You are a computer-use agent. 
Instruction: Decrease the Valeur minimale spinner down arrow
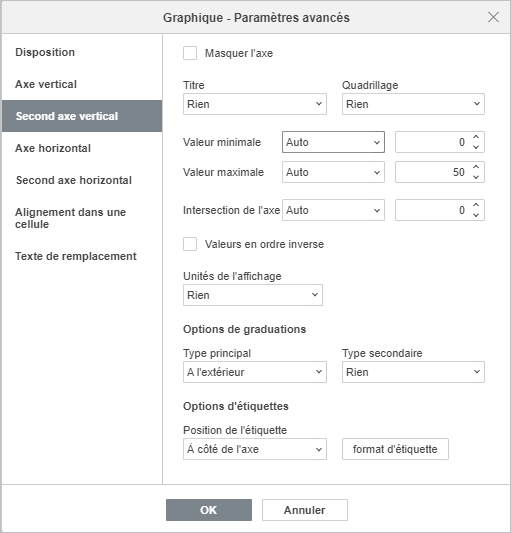pos(476,147)
